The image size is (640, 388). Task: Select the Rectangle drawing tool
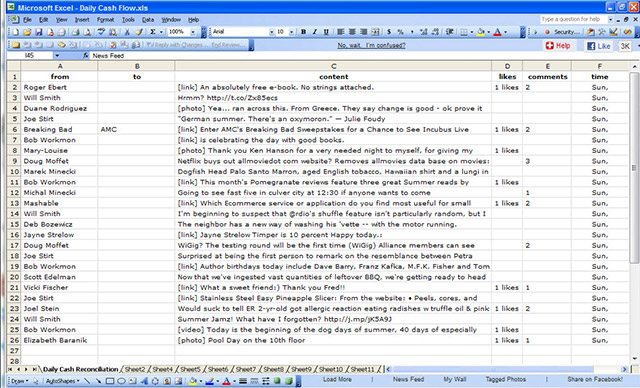[110, 381]
